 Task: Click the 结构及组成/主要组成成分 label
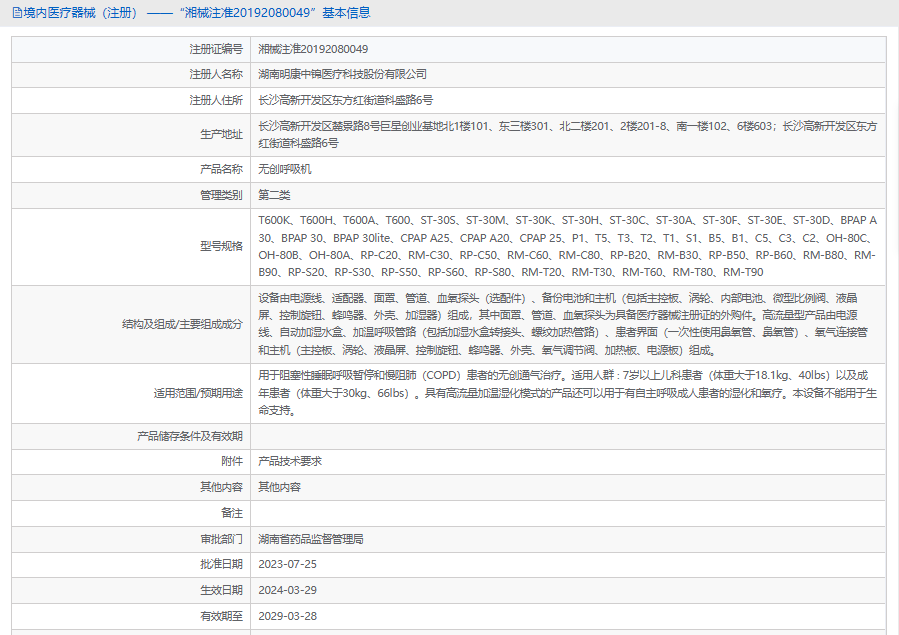pos(182,324)
